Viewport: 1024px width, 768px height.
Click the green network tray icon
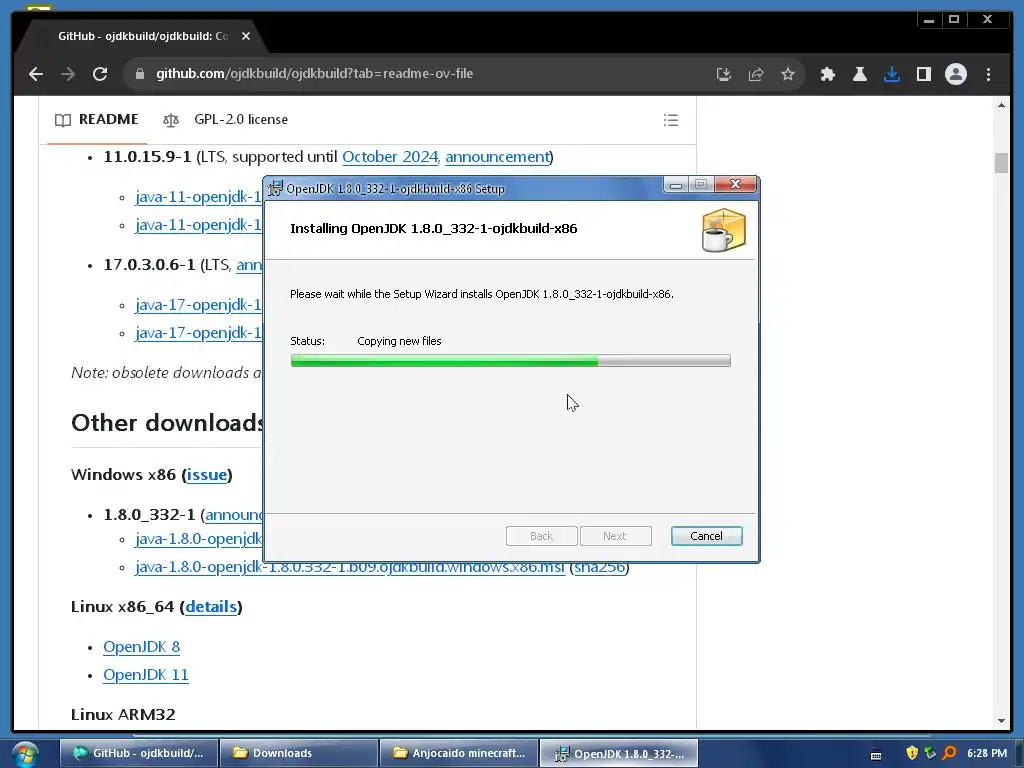(930, 753)
